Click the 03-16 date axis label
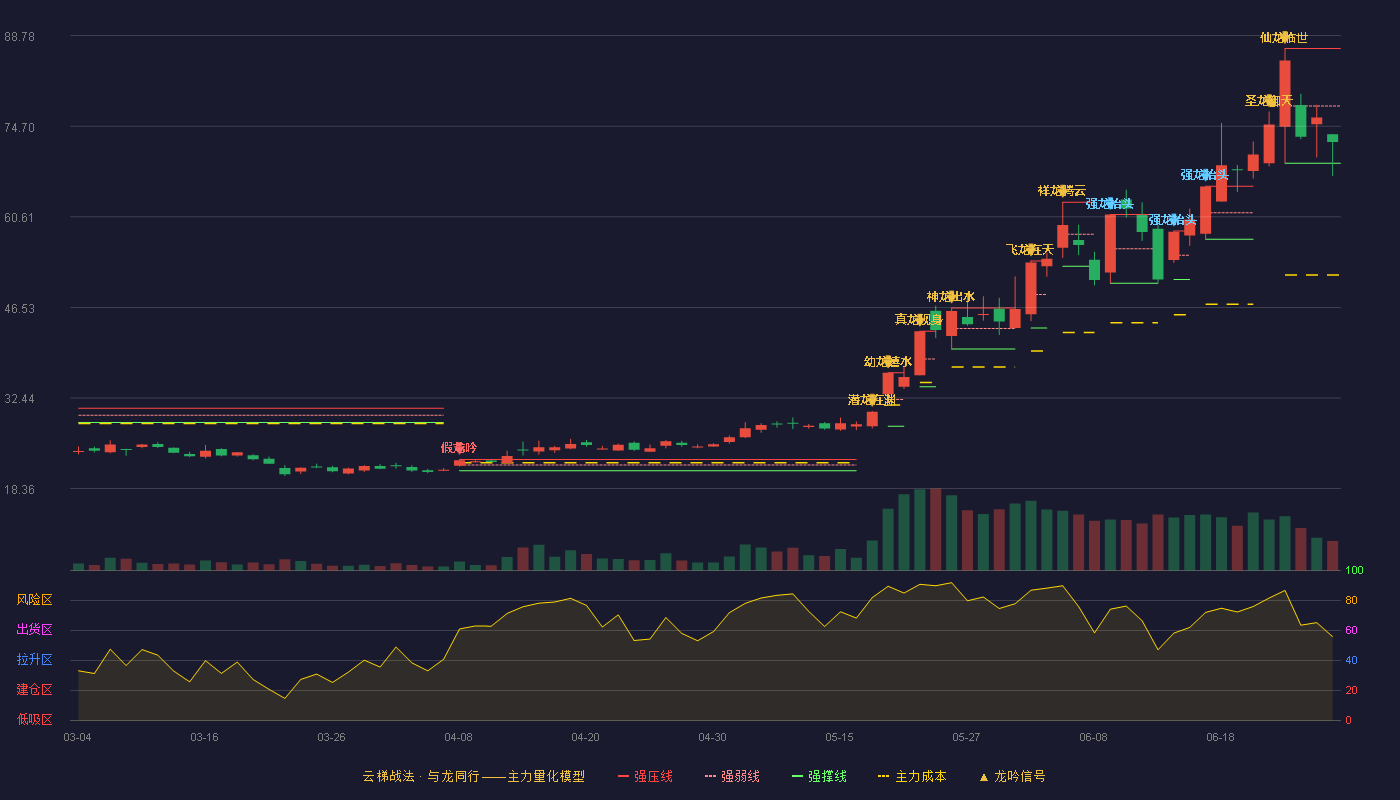1400x800 pixels. pos(204,737)
